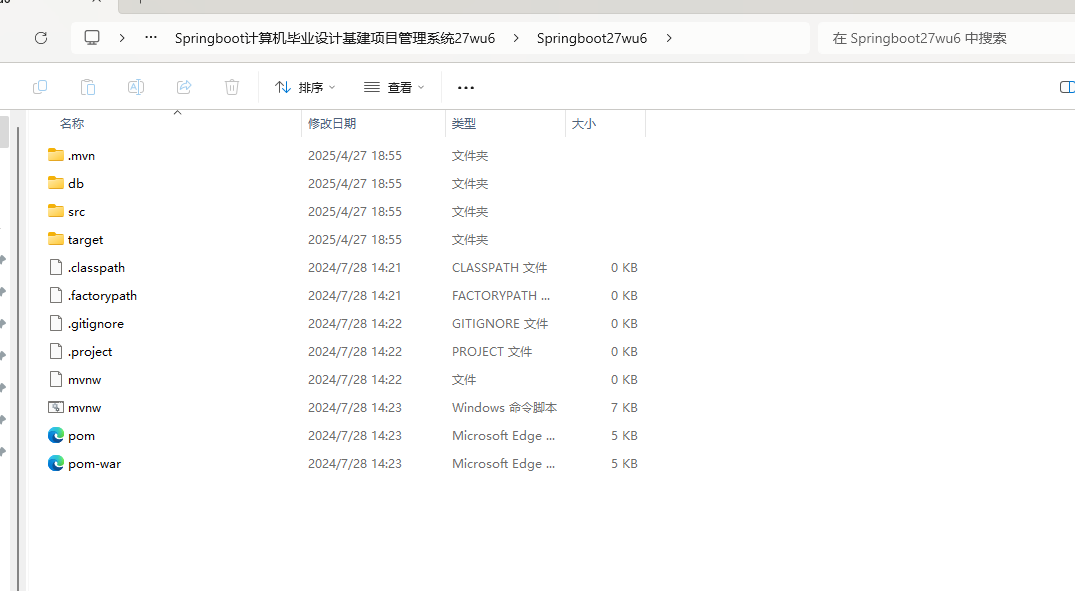Click the Edge icon beside the pom file
Image resolution: width=1075 pixels, height=591 pixels.
tap(56, 435)
